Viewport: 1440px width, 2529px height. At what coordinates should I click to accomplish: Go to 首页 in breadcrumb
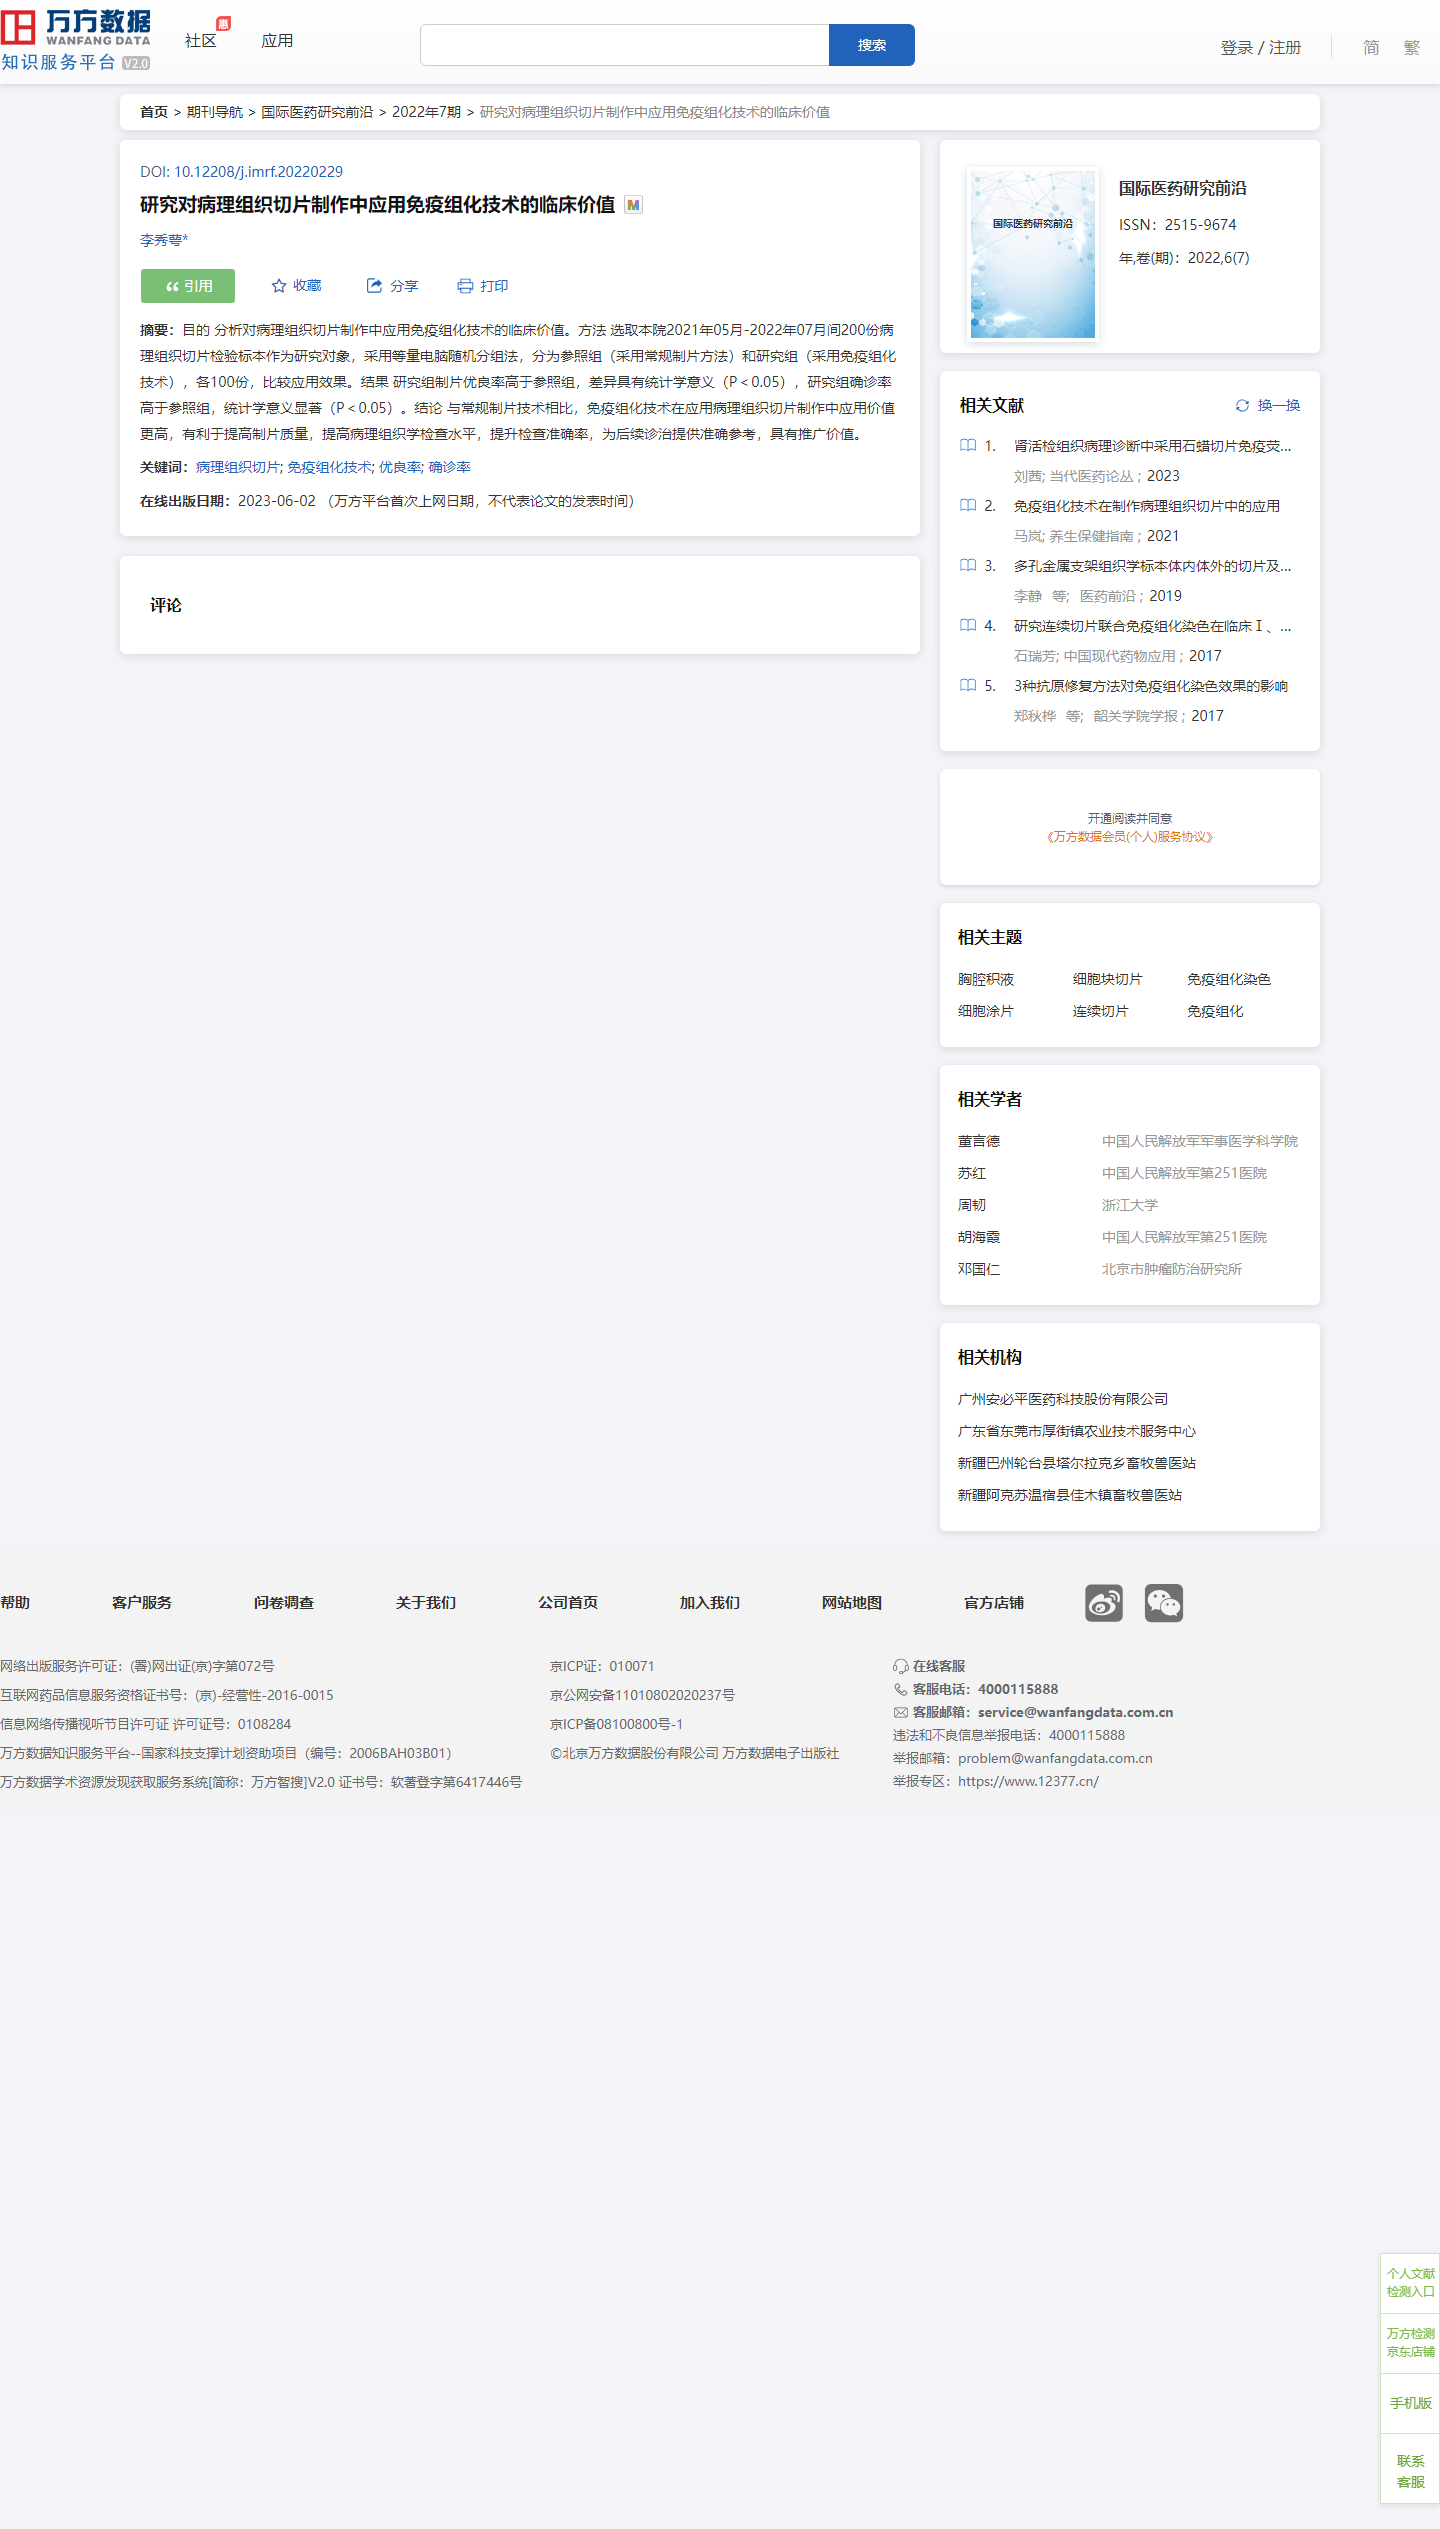(154, 112)
